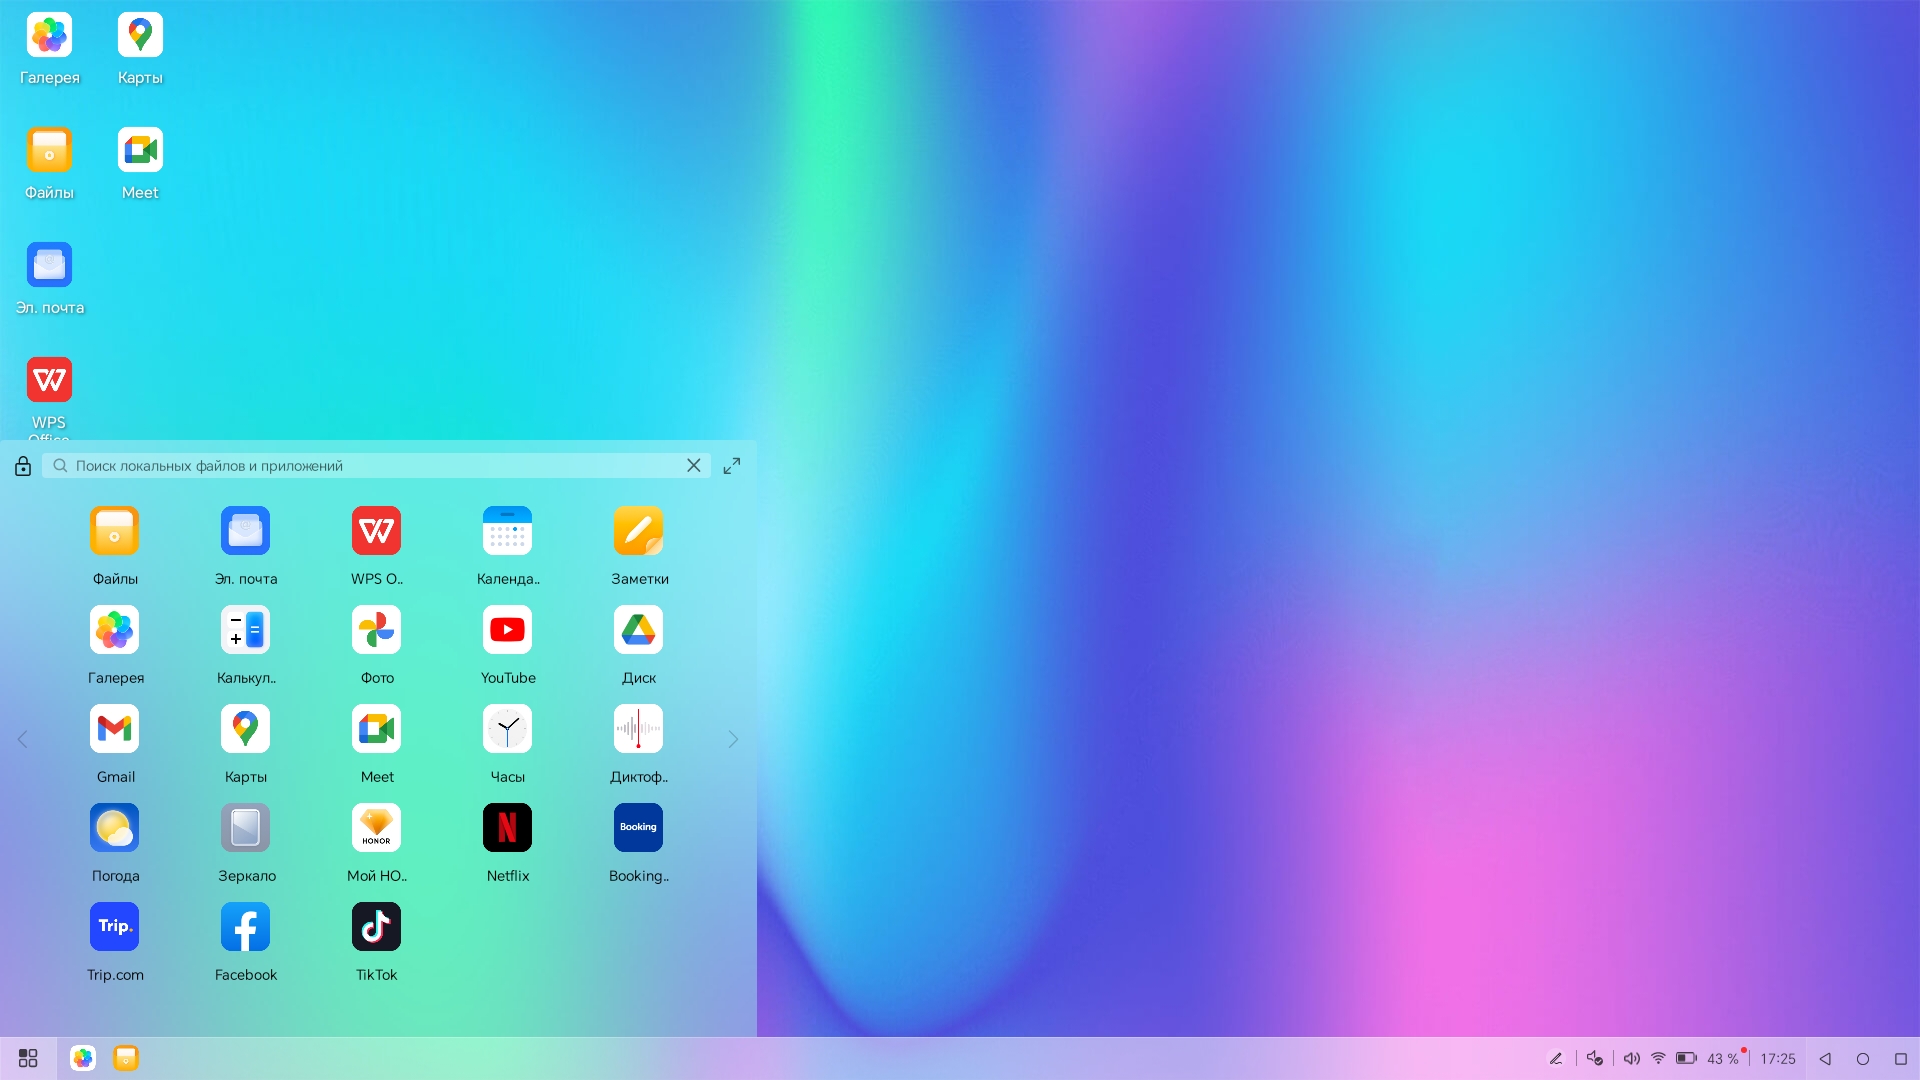
Task: Open the Booking.com app icon
Action: pyautogui.click(x=638, y=828)
